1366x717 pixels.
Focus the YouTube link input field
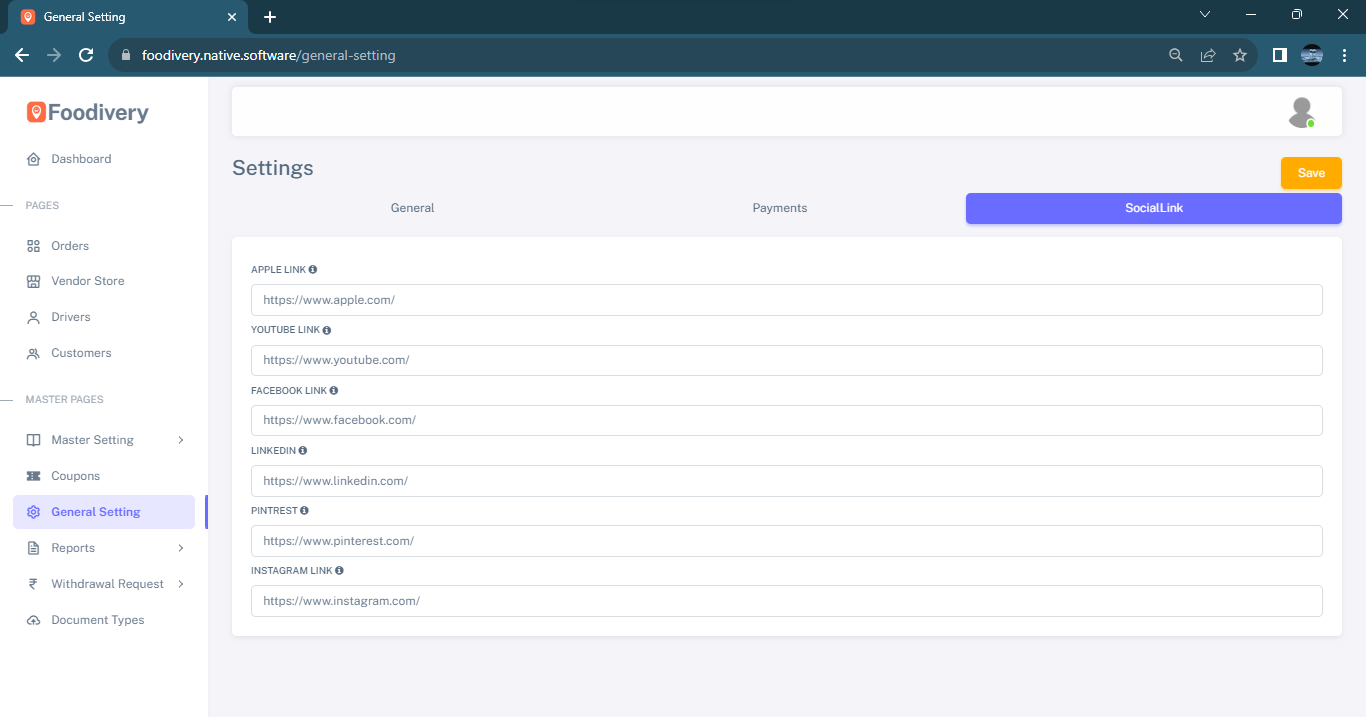click(x=787, y=360)
